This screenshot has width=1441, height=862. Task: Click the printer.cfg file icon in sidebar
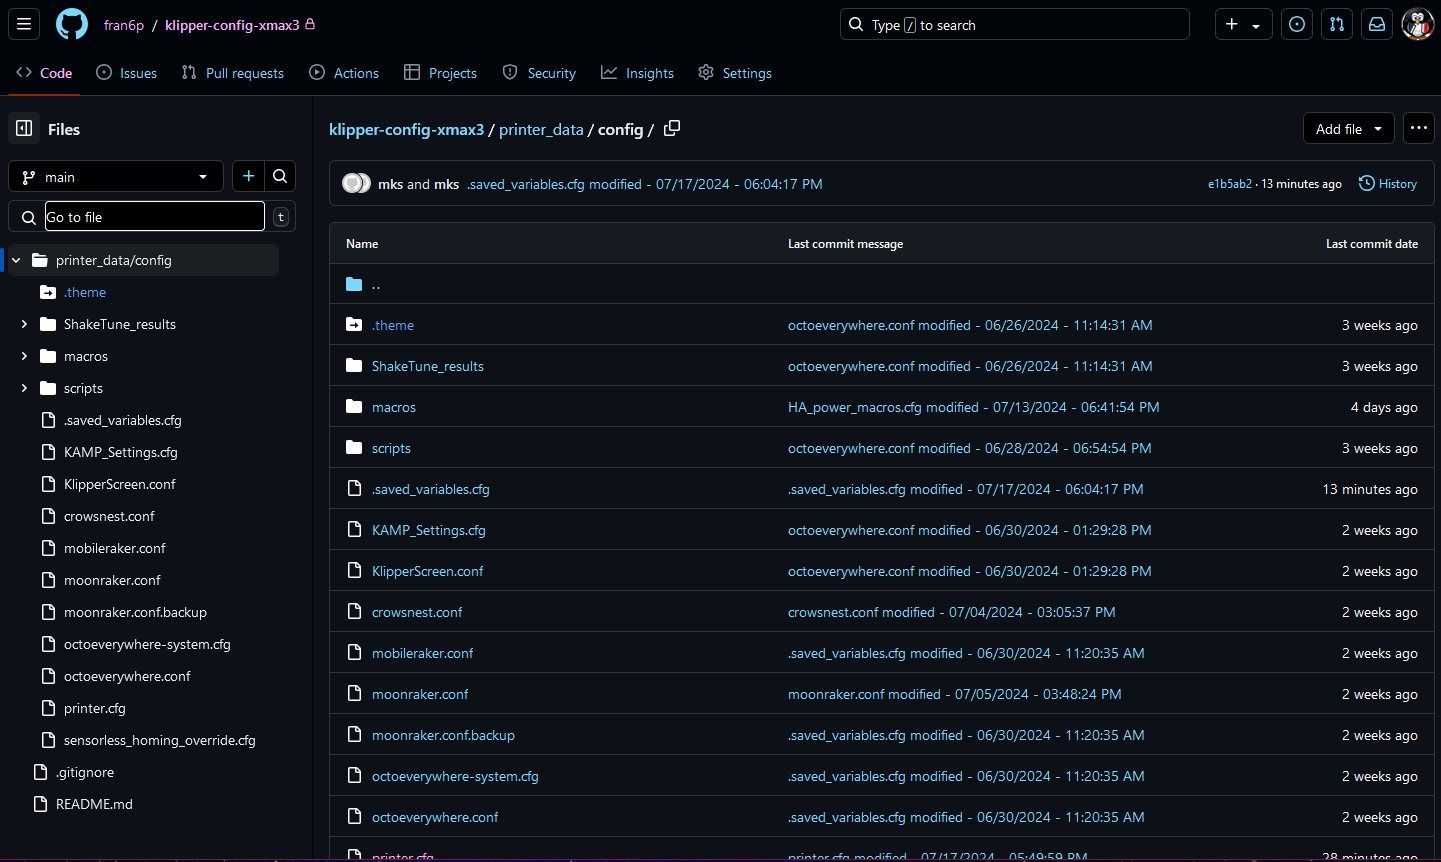coord(48,708)
